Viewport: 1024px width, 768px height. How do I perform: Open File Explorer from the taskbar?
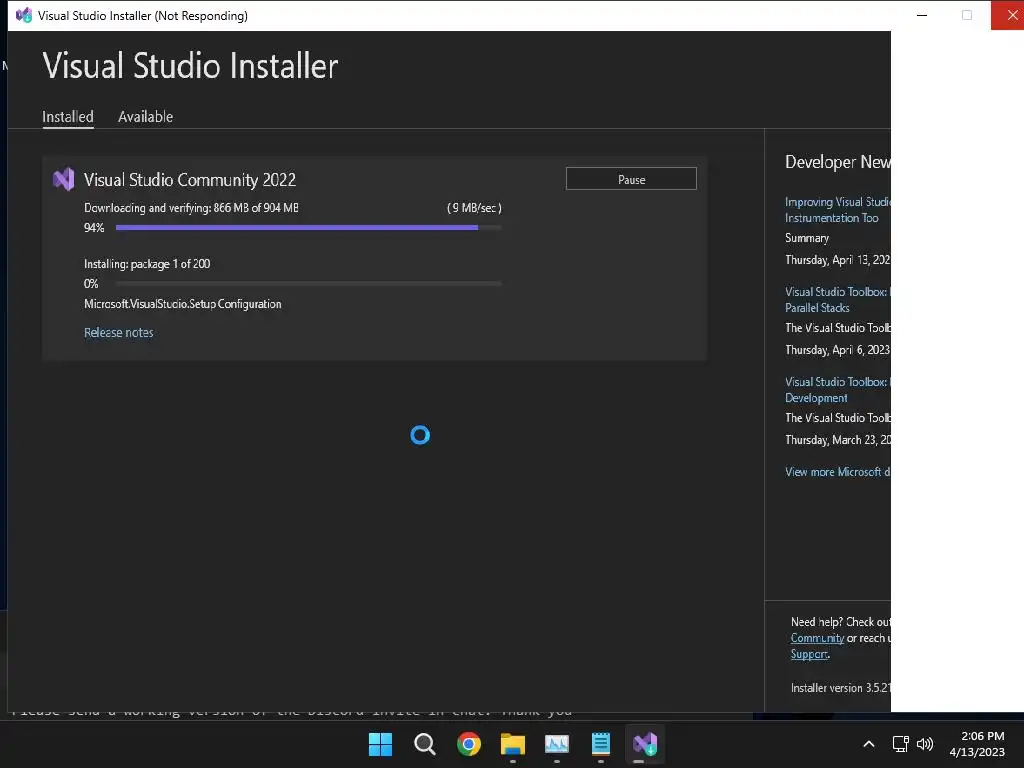click(513, 744)
